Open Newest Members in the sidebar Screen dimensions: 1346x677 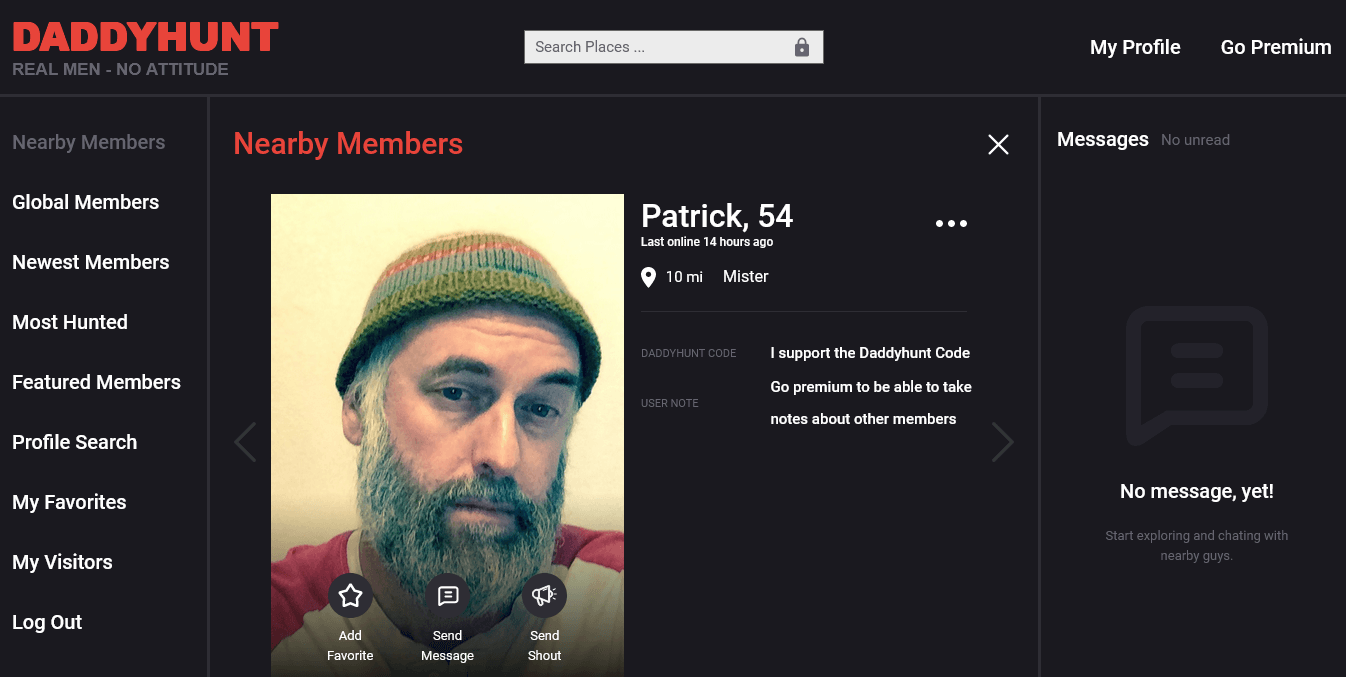coord(91,262)
